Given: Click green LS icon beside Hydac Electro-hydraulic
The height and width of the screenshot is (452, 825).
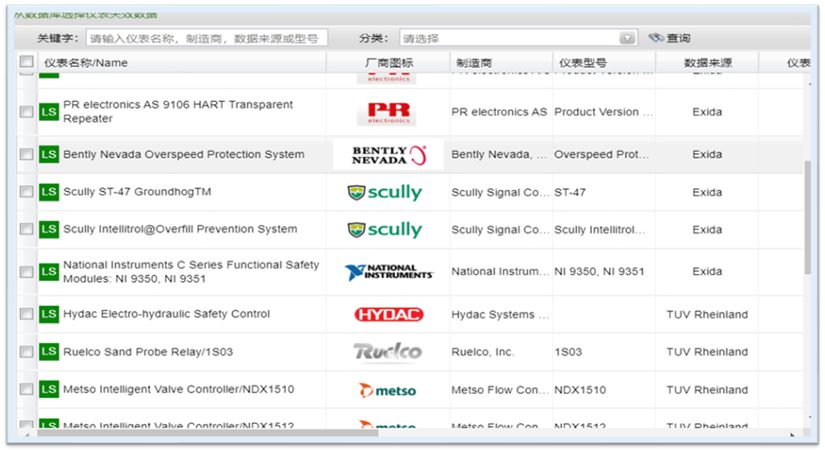Looking at the screenshot, I should coord(49,314).
